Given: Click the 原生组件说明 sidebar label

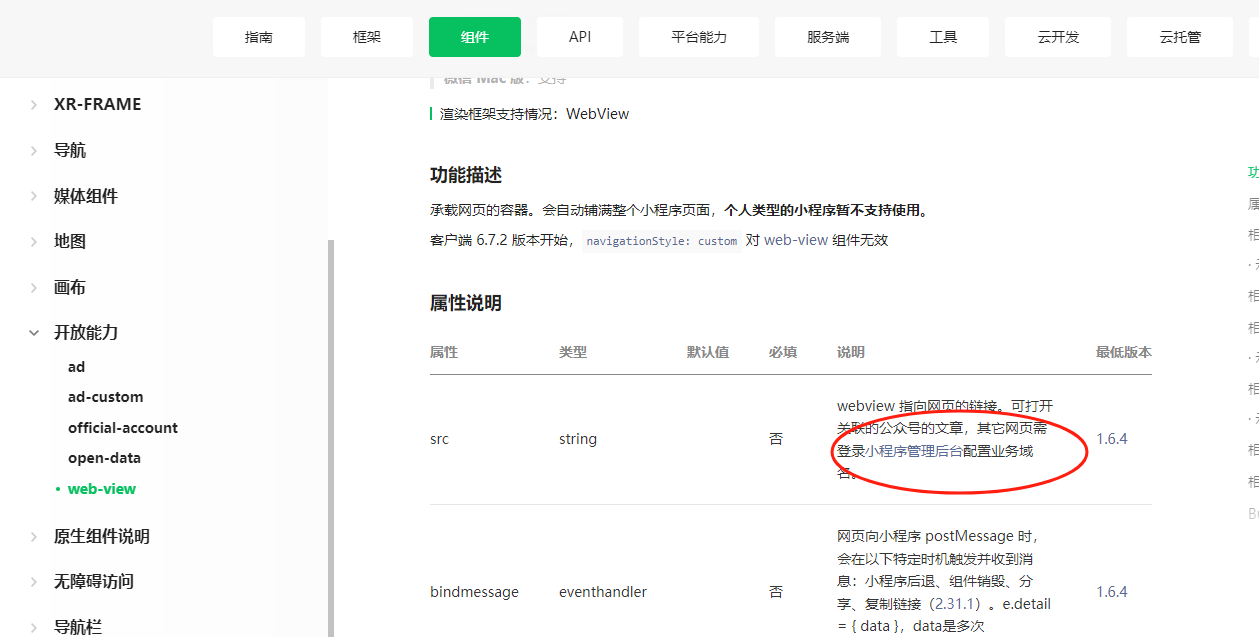Looking at the screenshot, I should tap(102, 536).
